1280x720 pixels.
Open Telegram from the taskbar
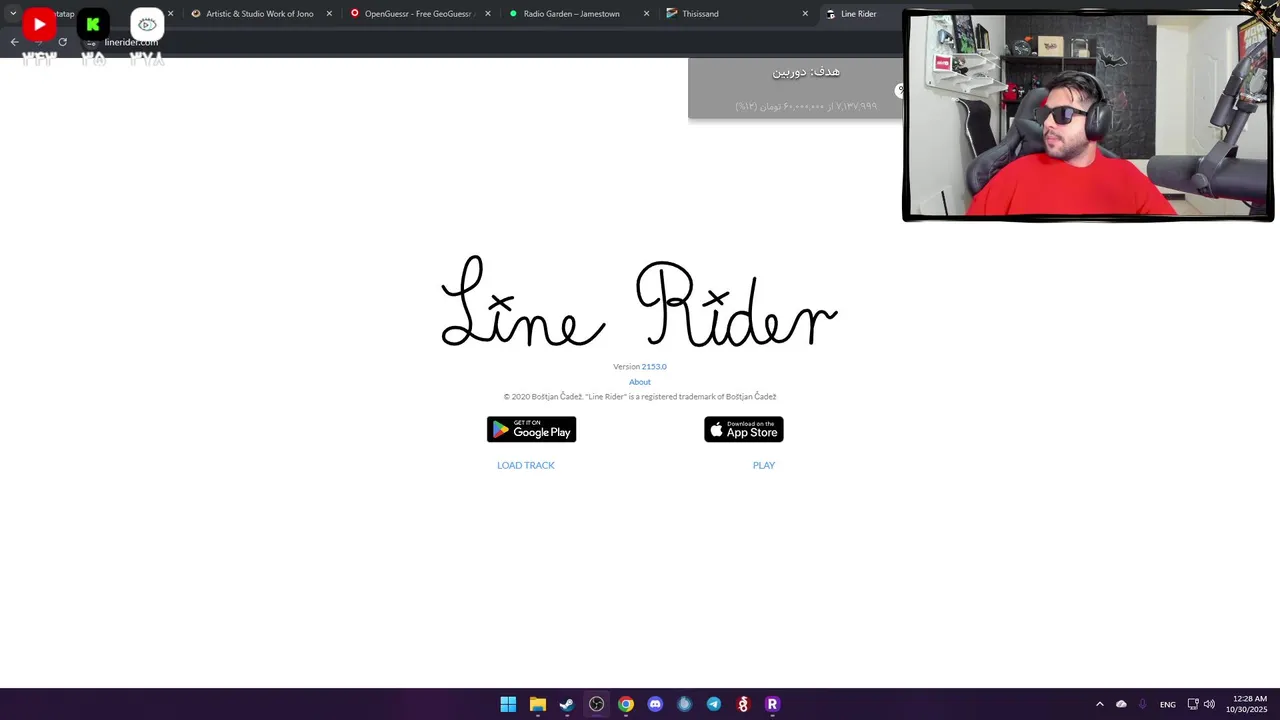(x=713, y=704)
